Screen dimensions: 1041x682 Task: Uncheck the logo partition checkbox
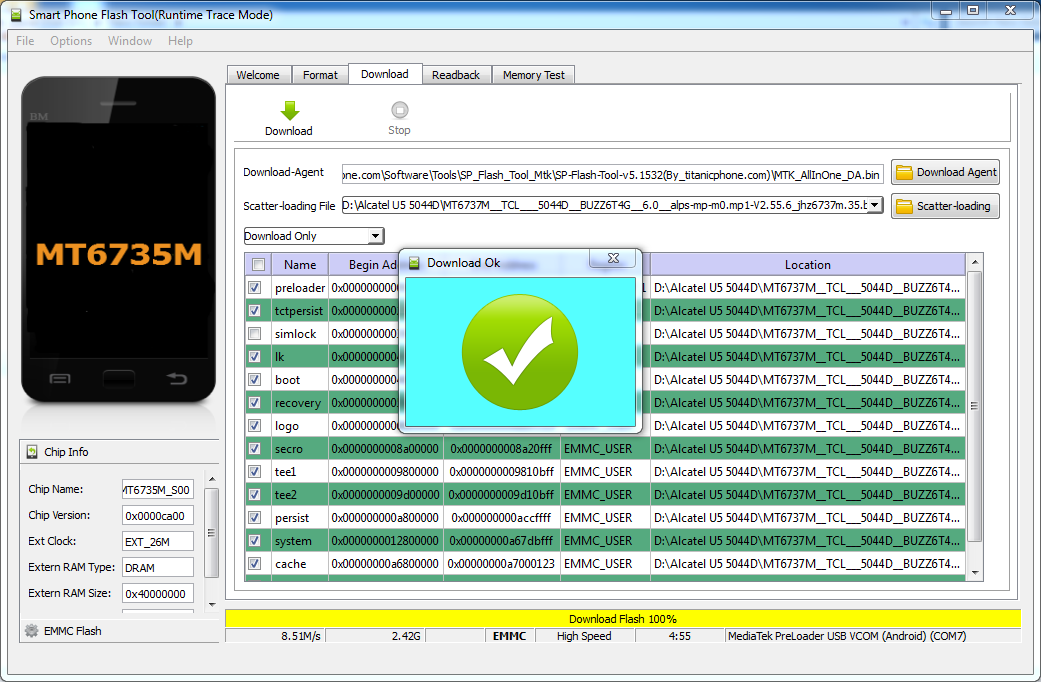(x=254, y=426)
